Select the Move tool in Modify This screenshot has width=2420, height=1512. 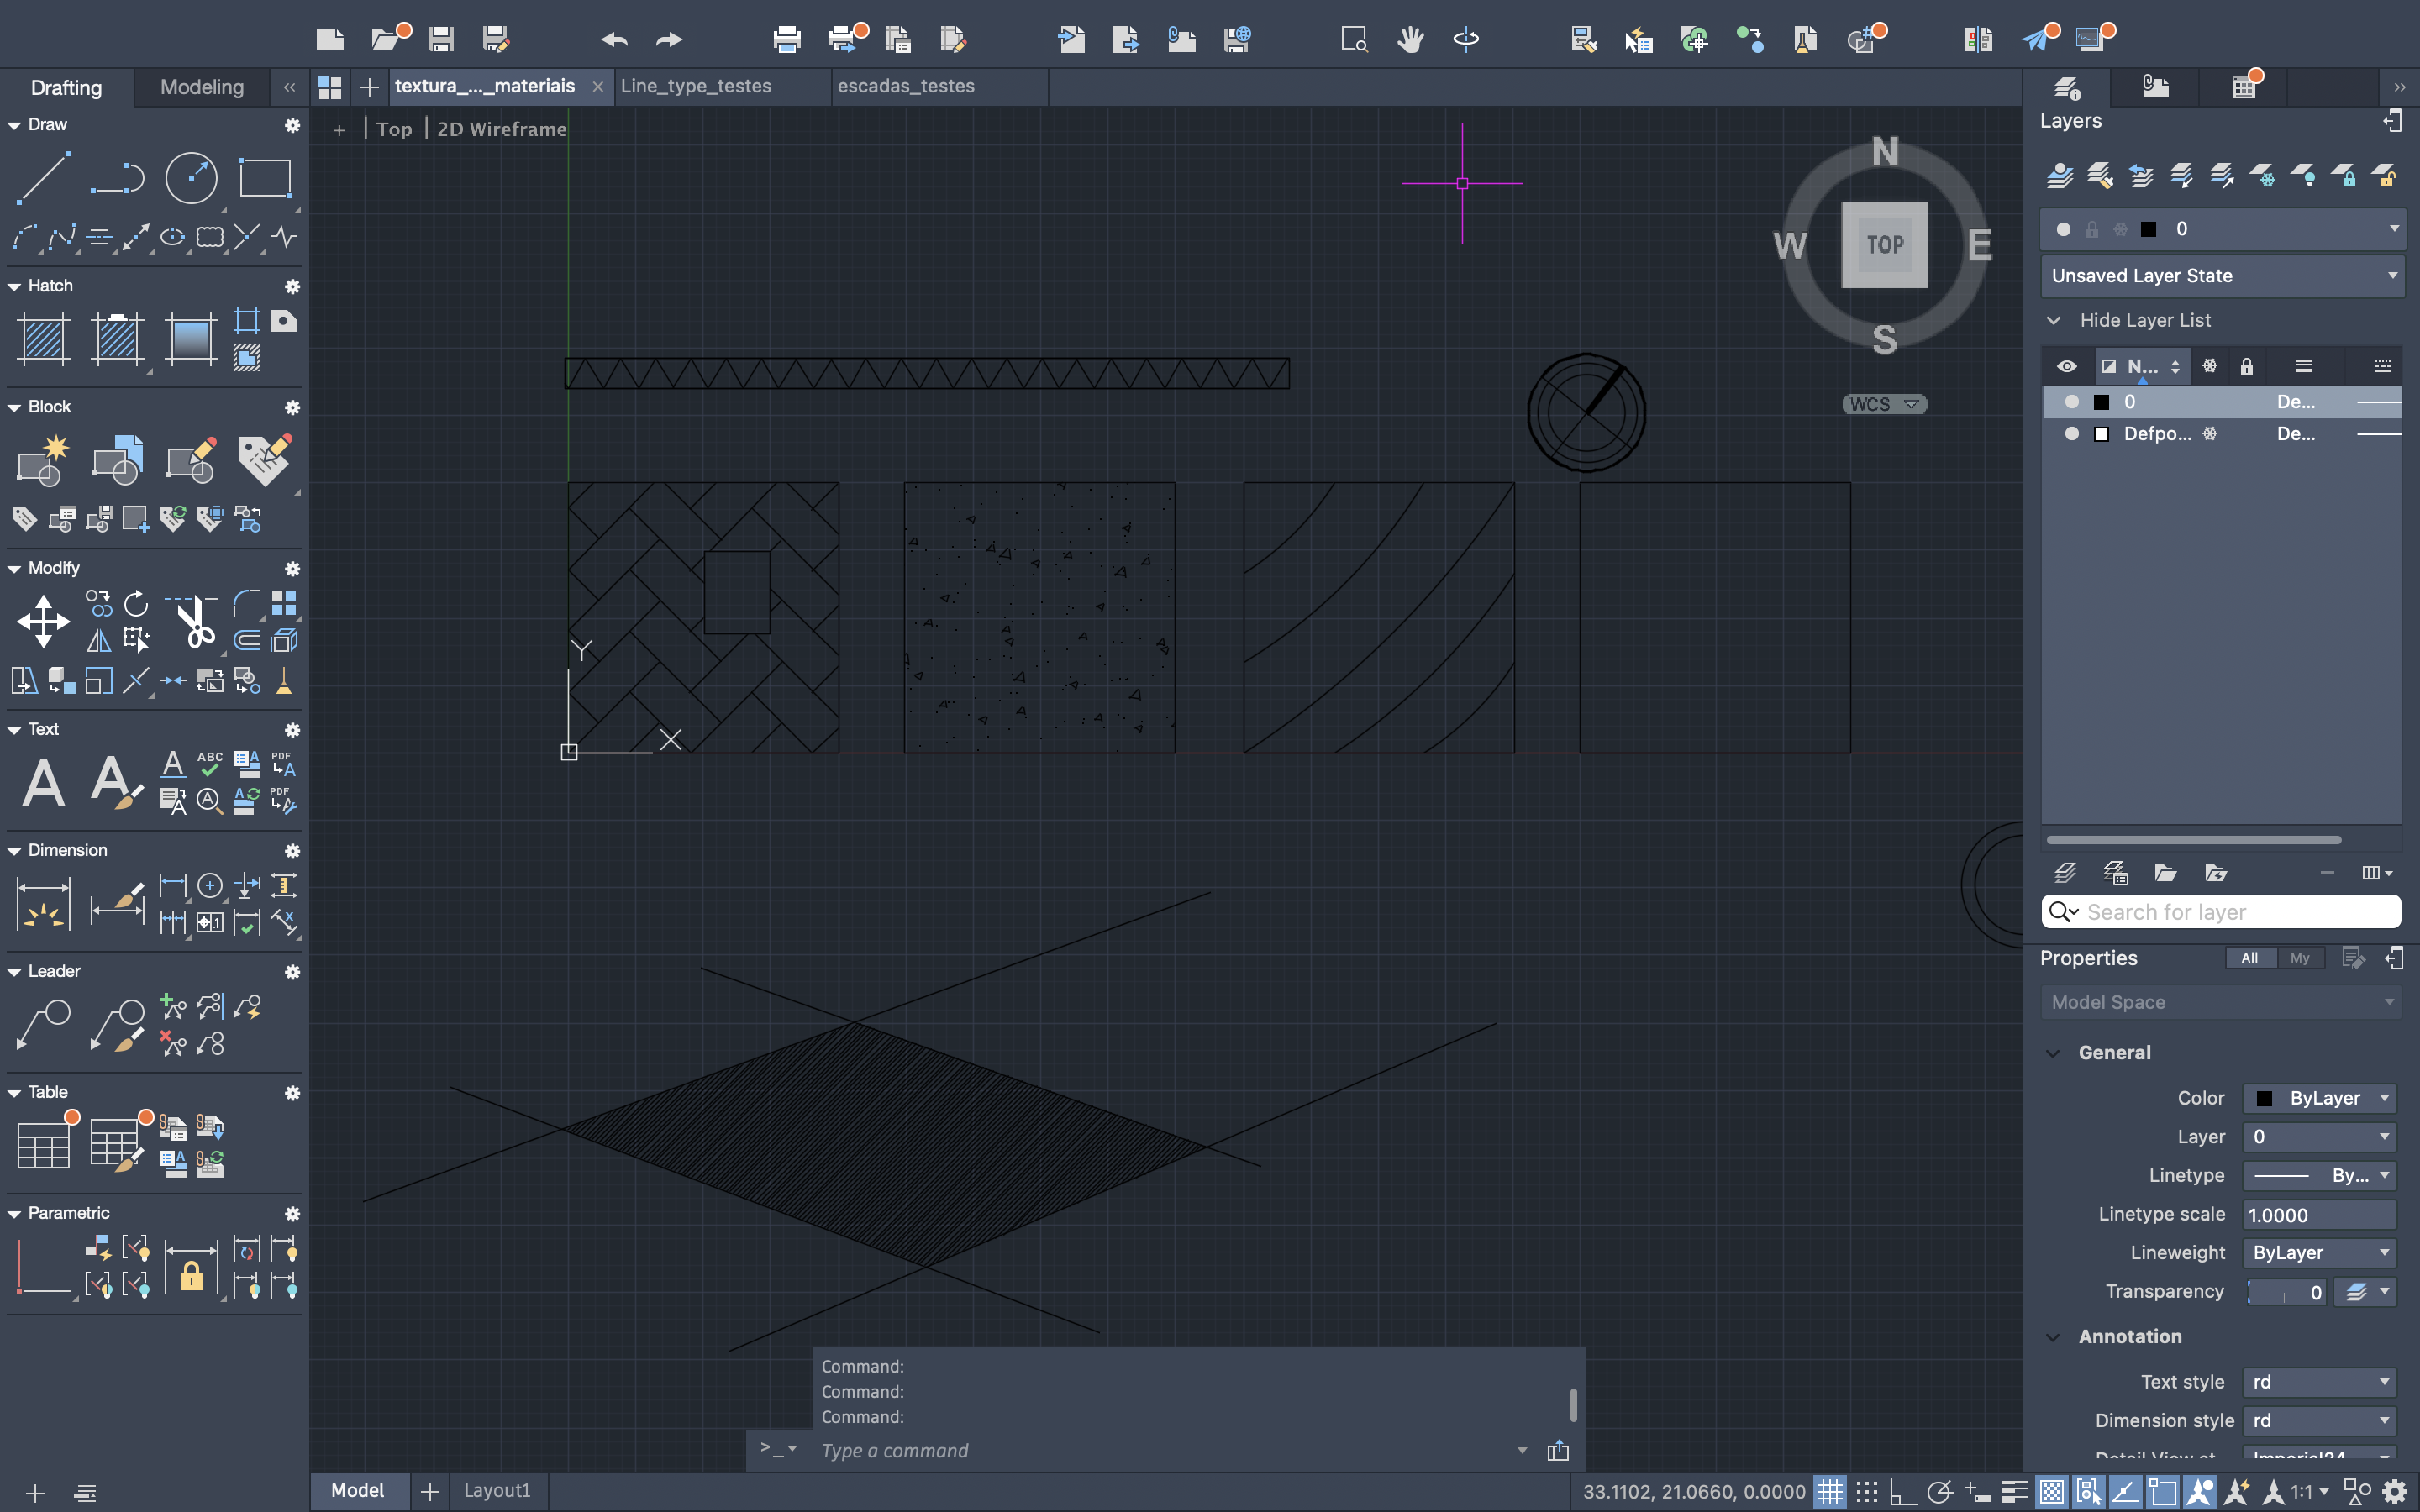(43, 621)
